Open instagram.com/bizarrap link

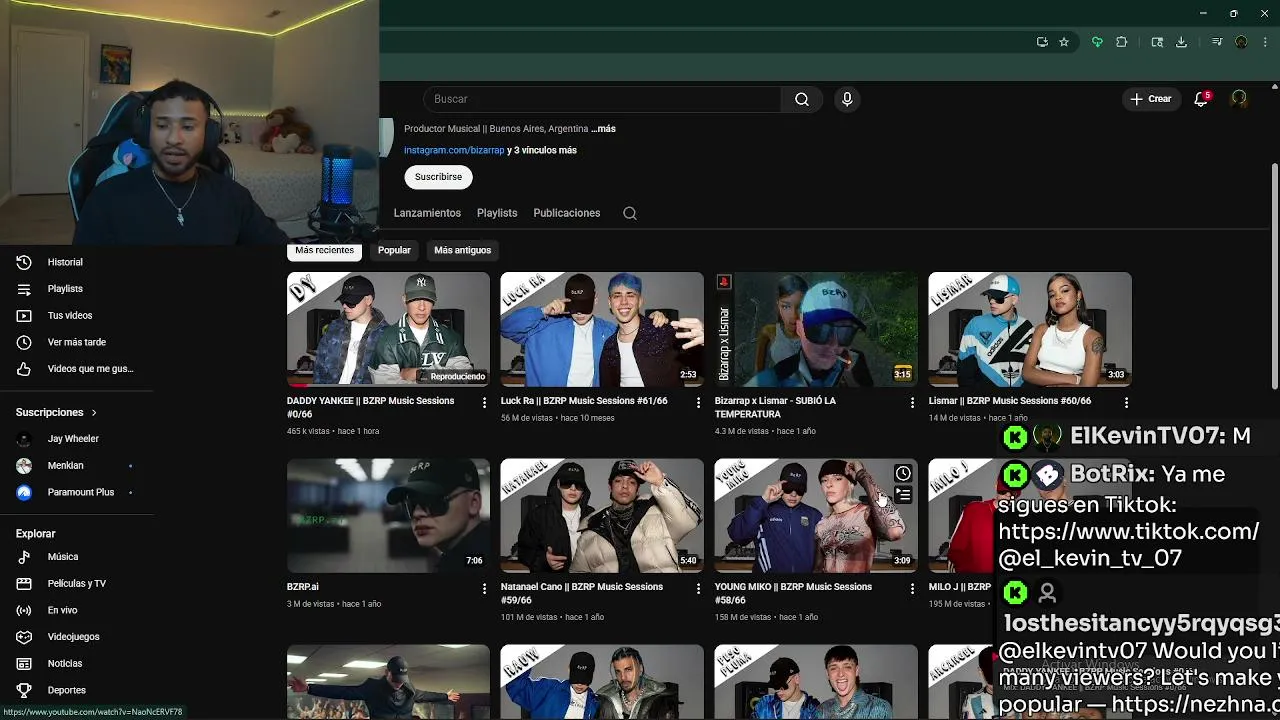pos(454,150)
